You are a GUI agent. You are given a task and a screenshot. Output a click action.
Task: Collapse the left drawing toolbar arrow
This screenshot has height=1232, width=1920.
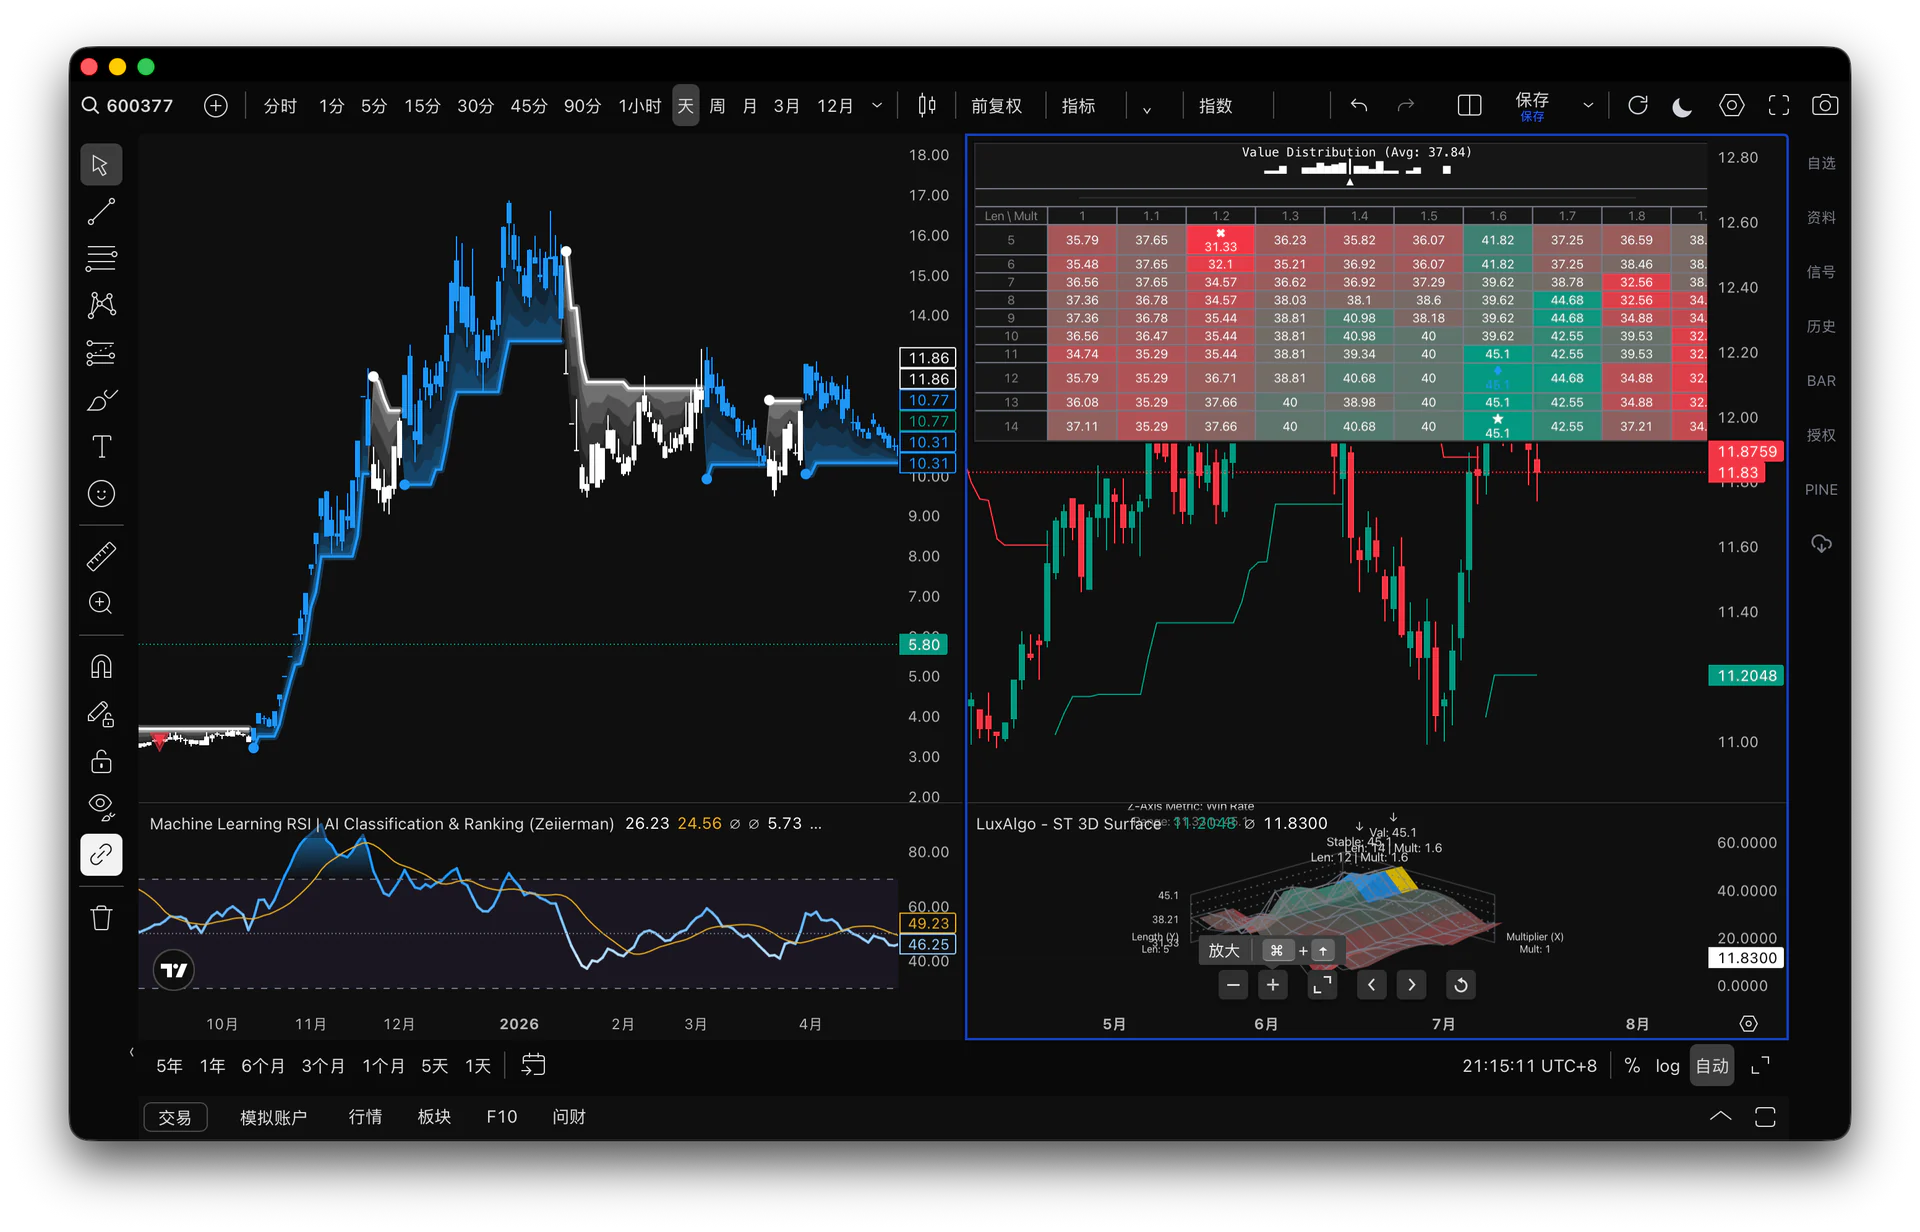point(131,1052)
